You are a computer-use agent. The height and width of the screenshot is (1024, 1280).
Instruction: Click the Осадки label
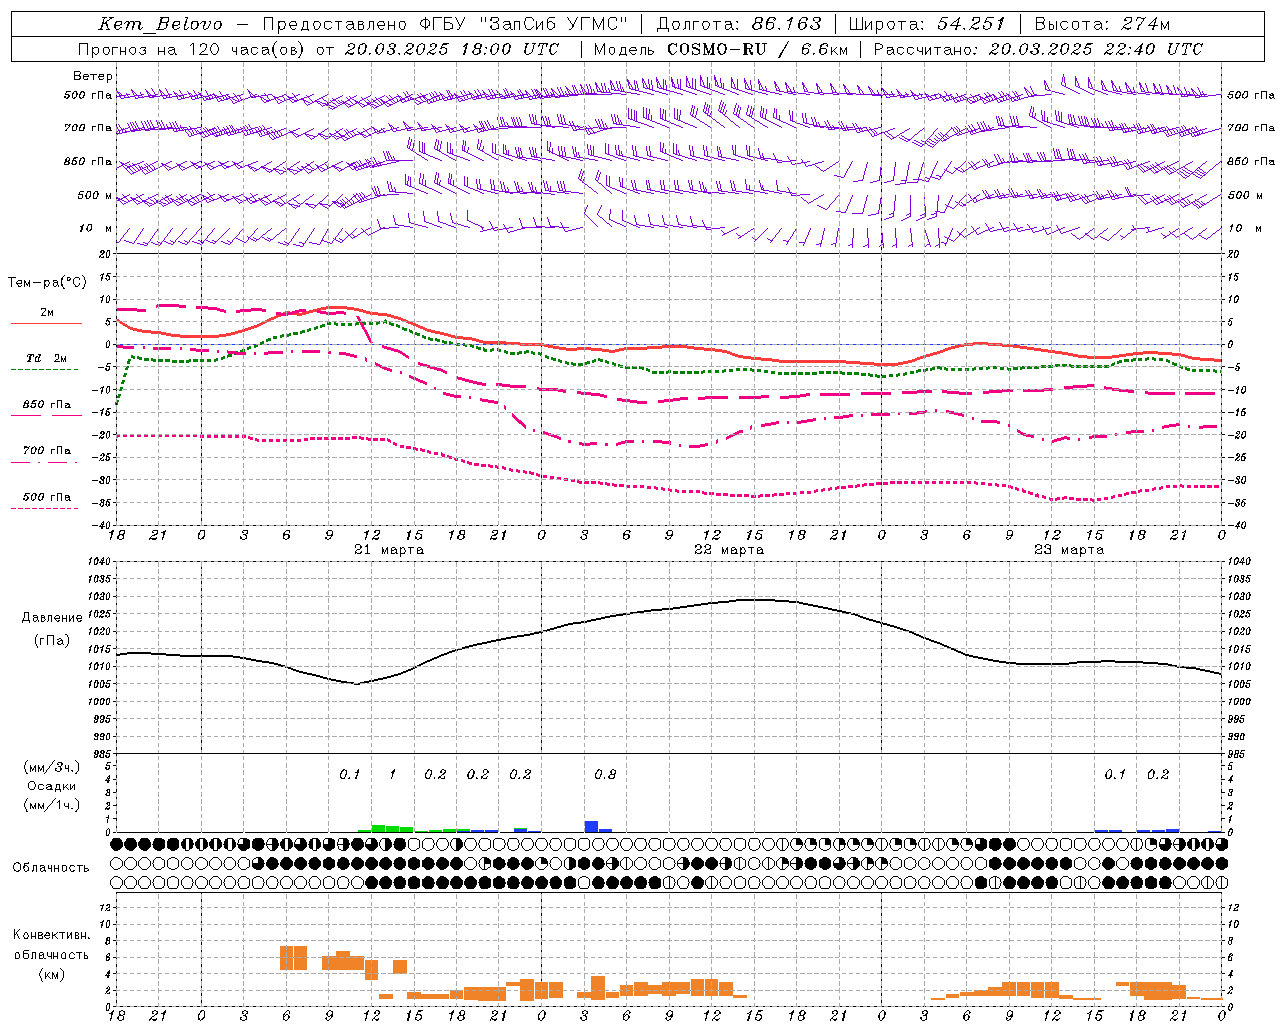tap(52, 786)
